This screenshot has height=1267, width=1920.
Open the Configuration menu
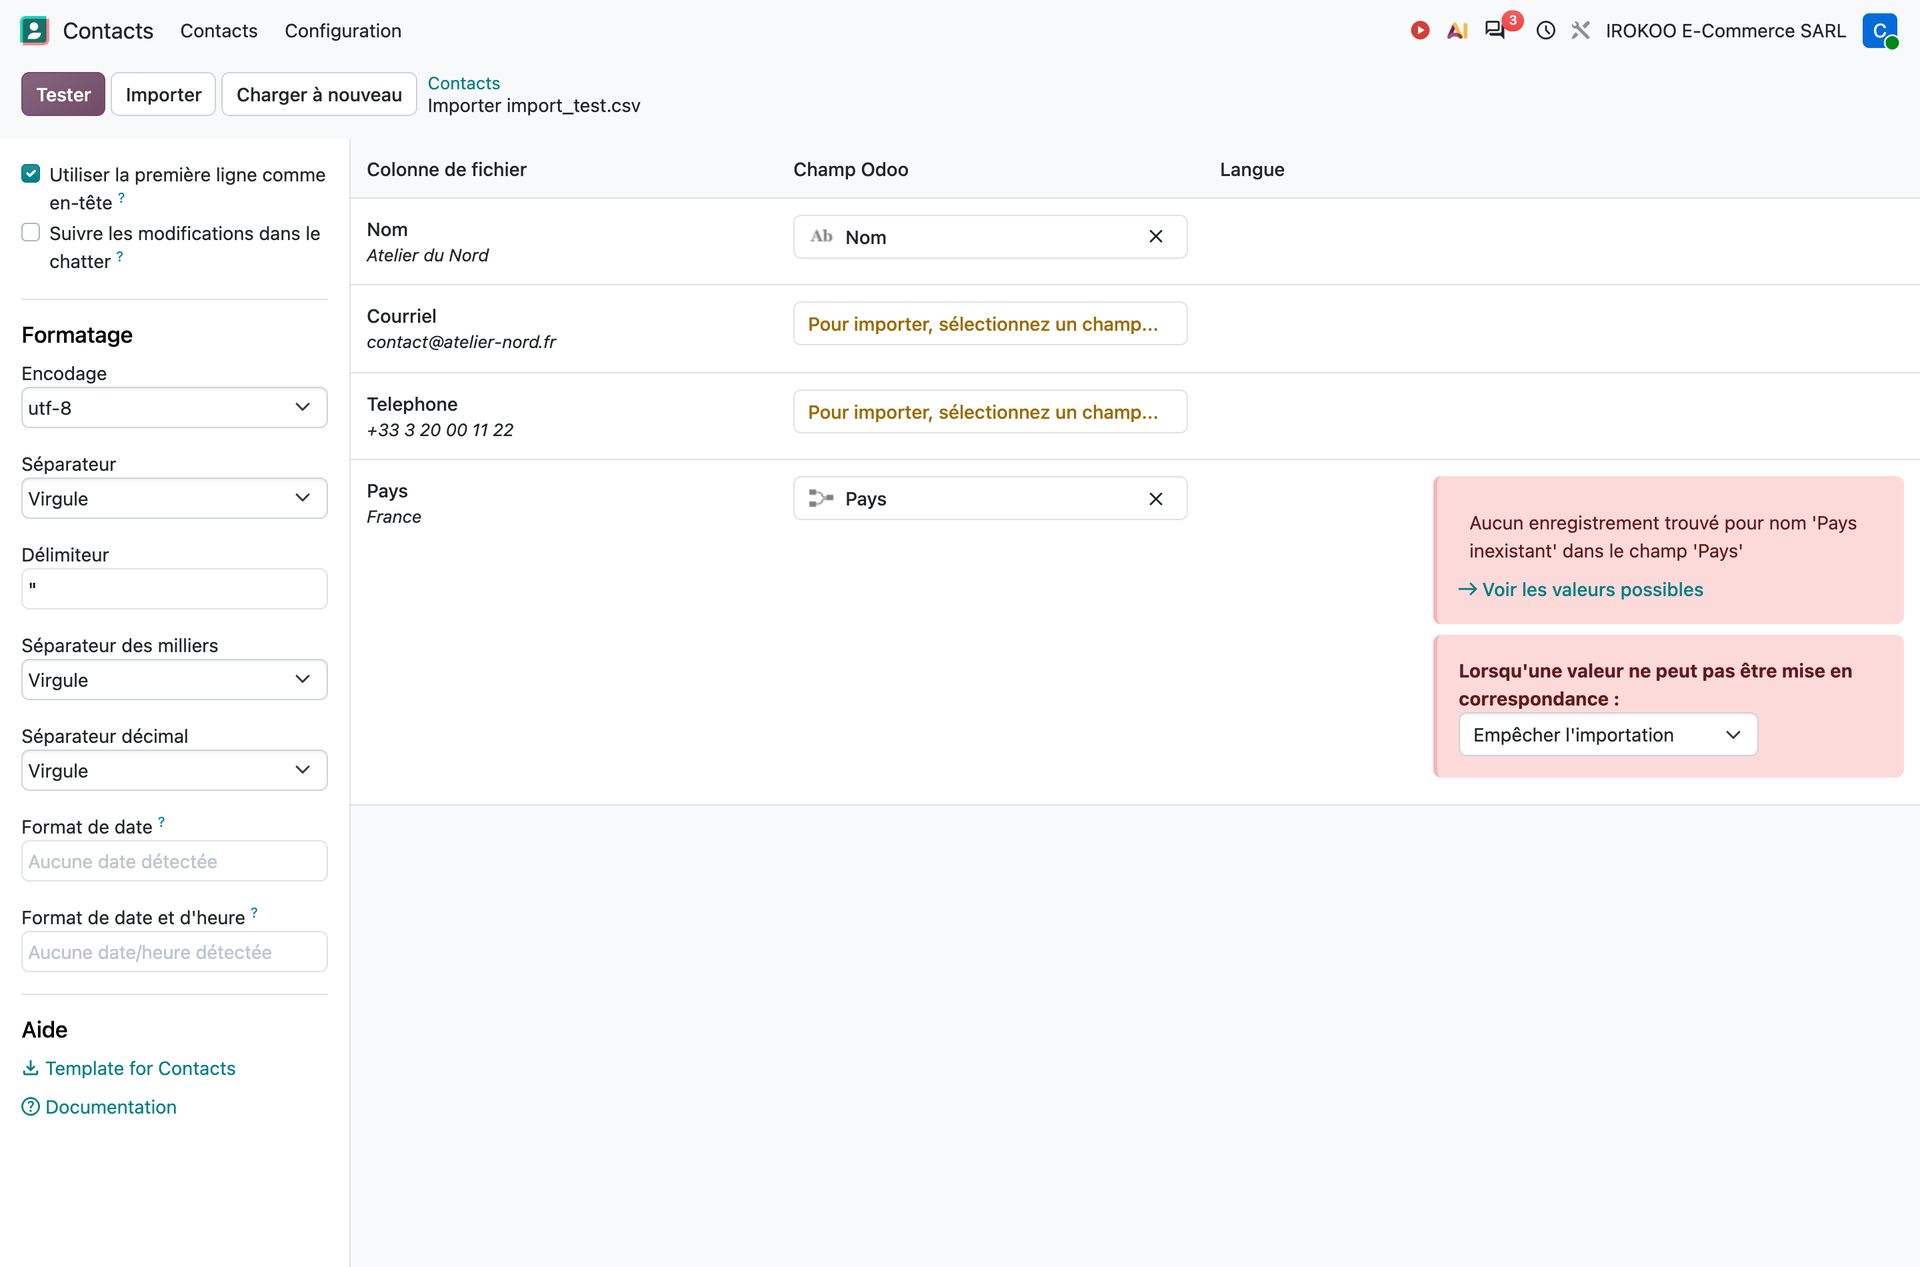[343, 31]
